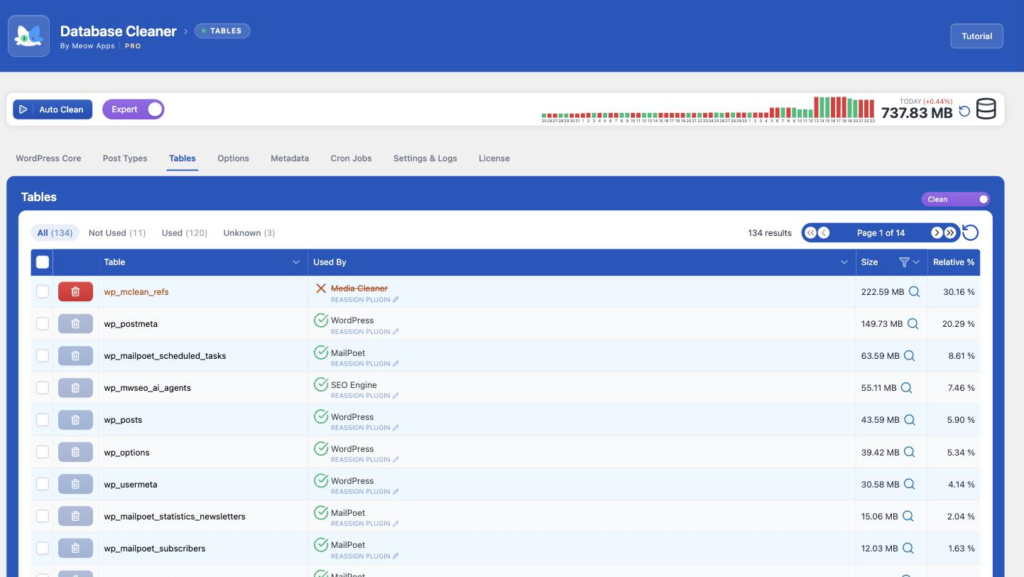The width and height of the screenshot is (1024, 577).
Task: Open the Post Types tab
Action: coord(125,158)
